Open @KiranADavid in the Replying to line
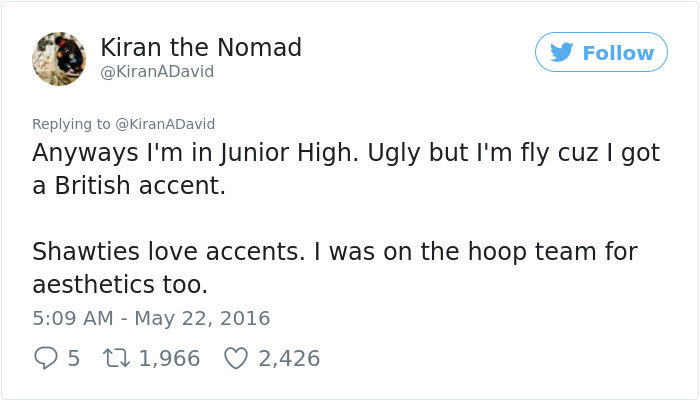The height and width of the screenshot is (401, 700). [166, 124]
